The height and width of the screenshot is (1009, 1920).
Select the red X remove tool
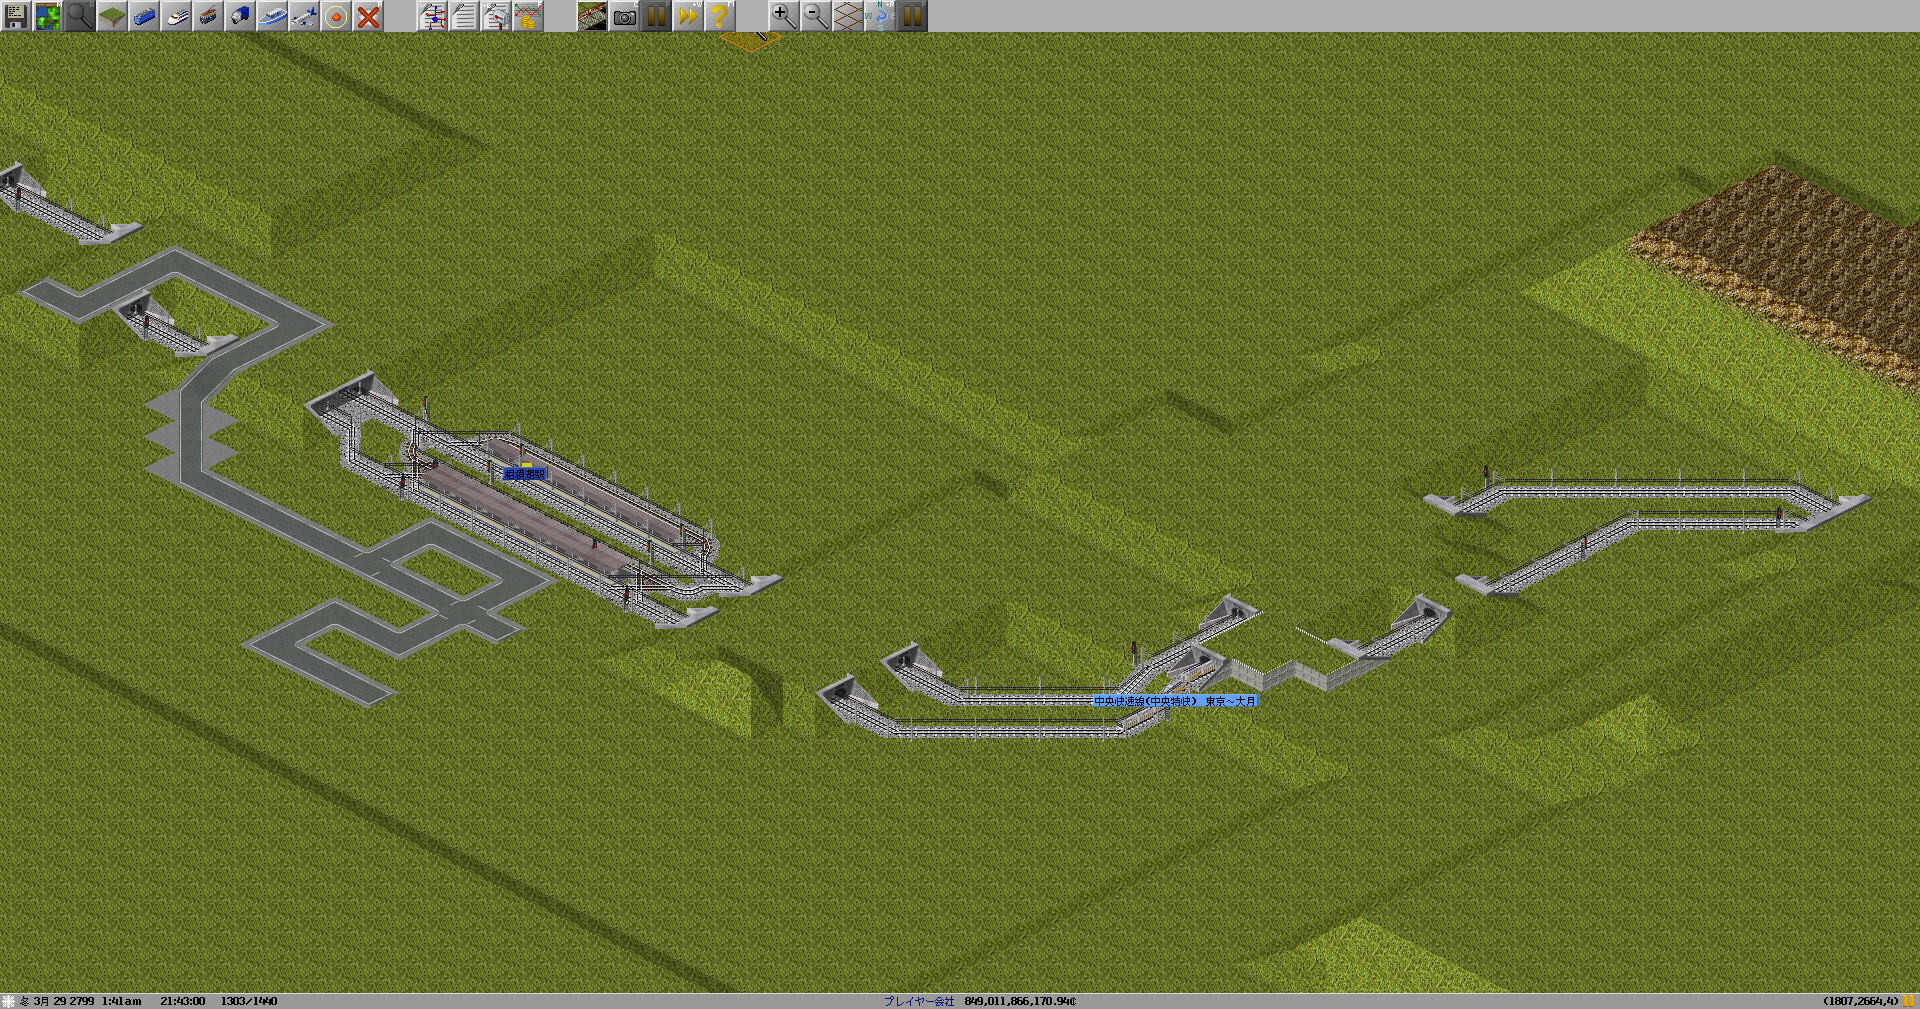[368, 16]
